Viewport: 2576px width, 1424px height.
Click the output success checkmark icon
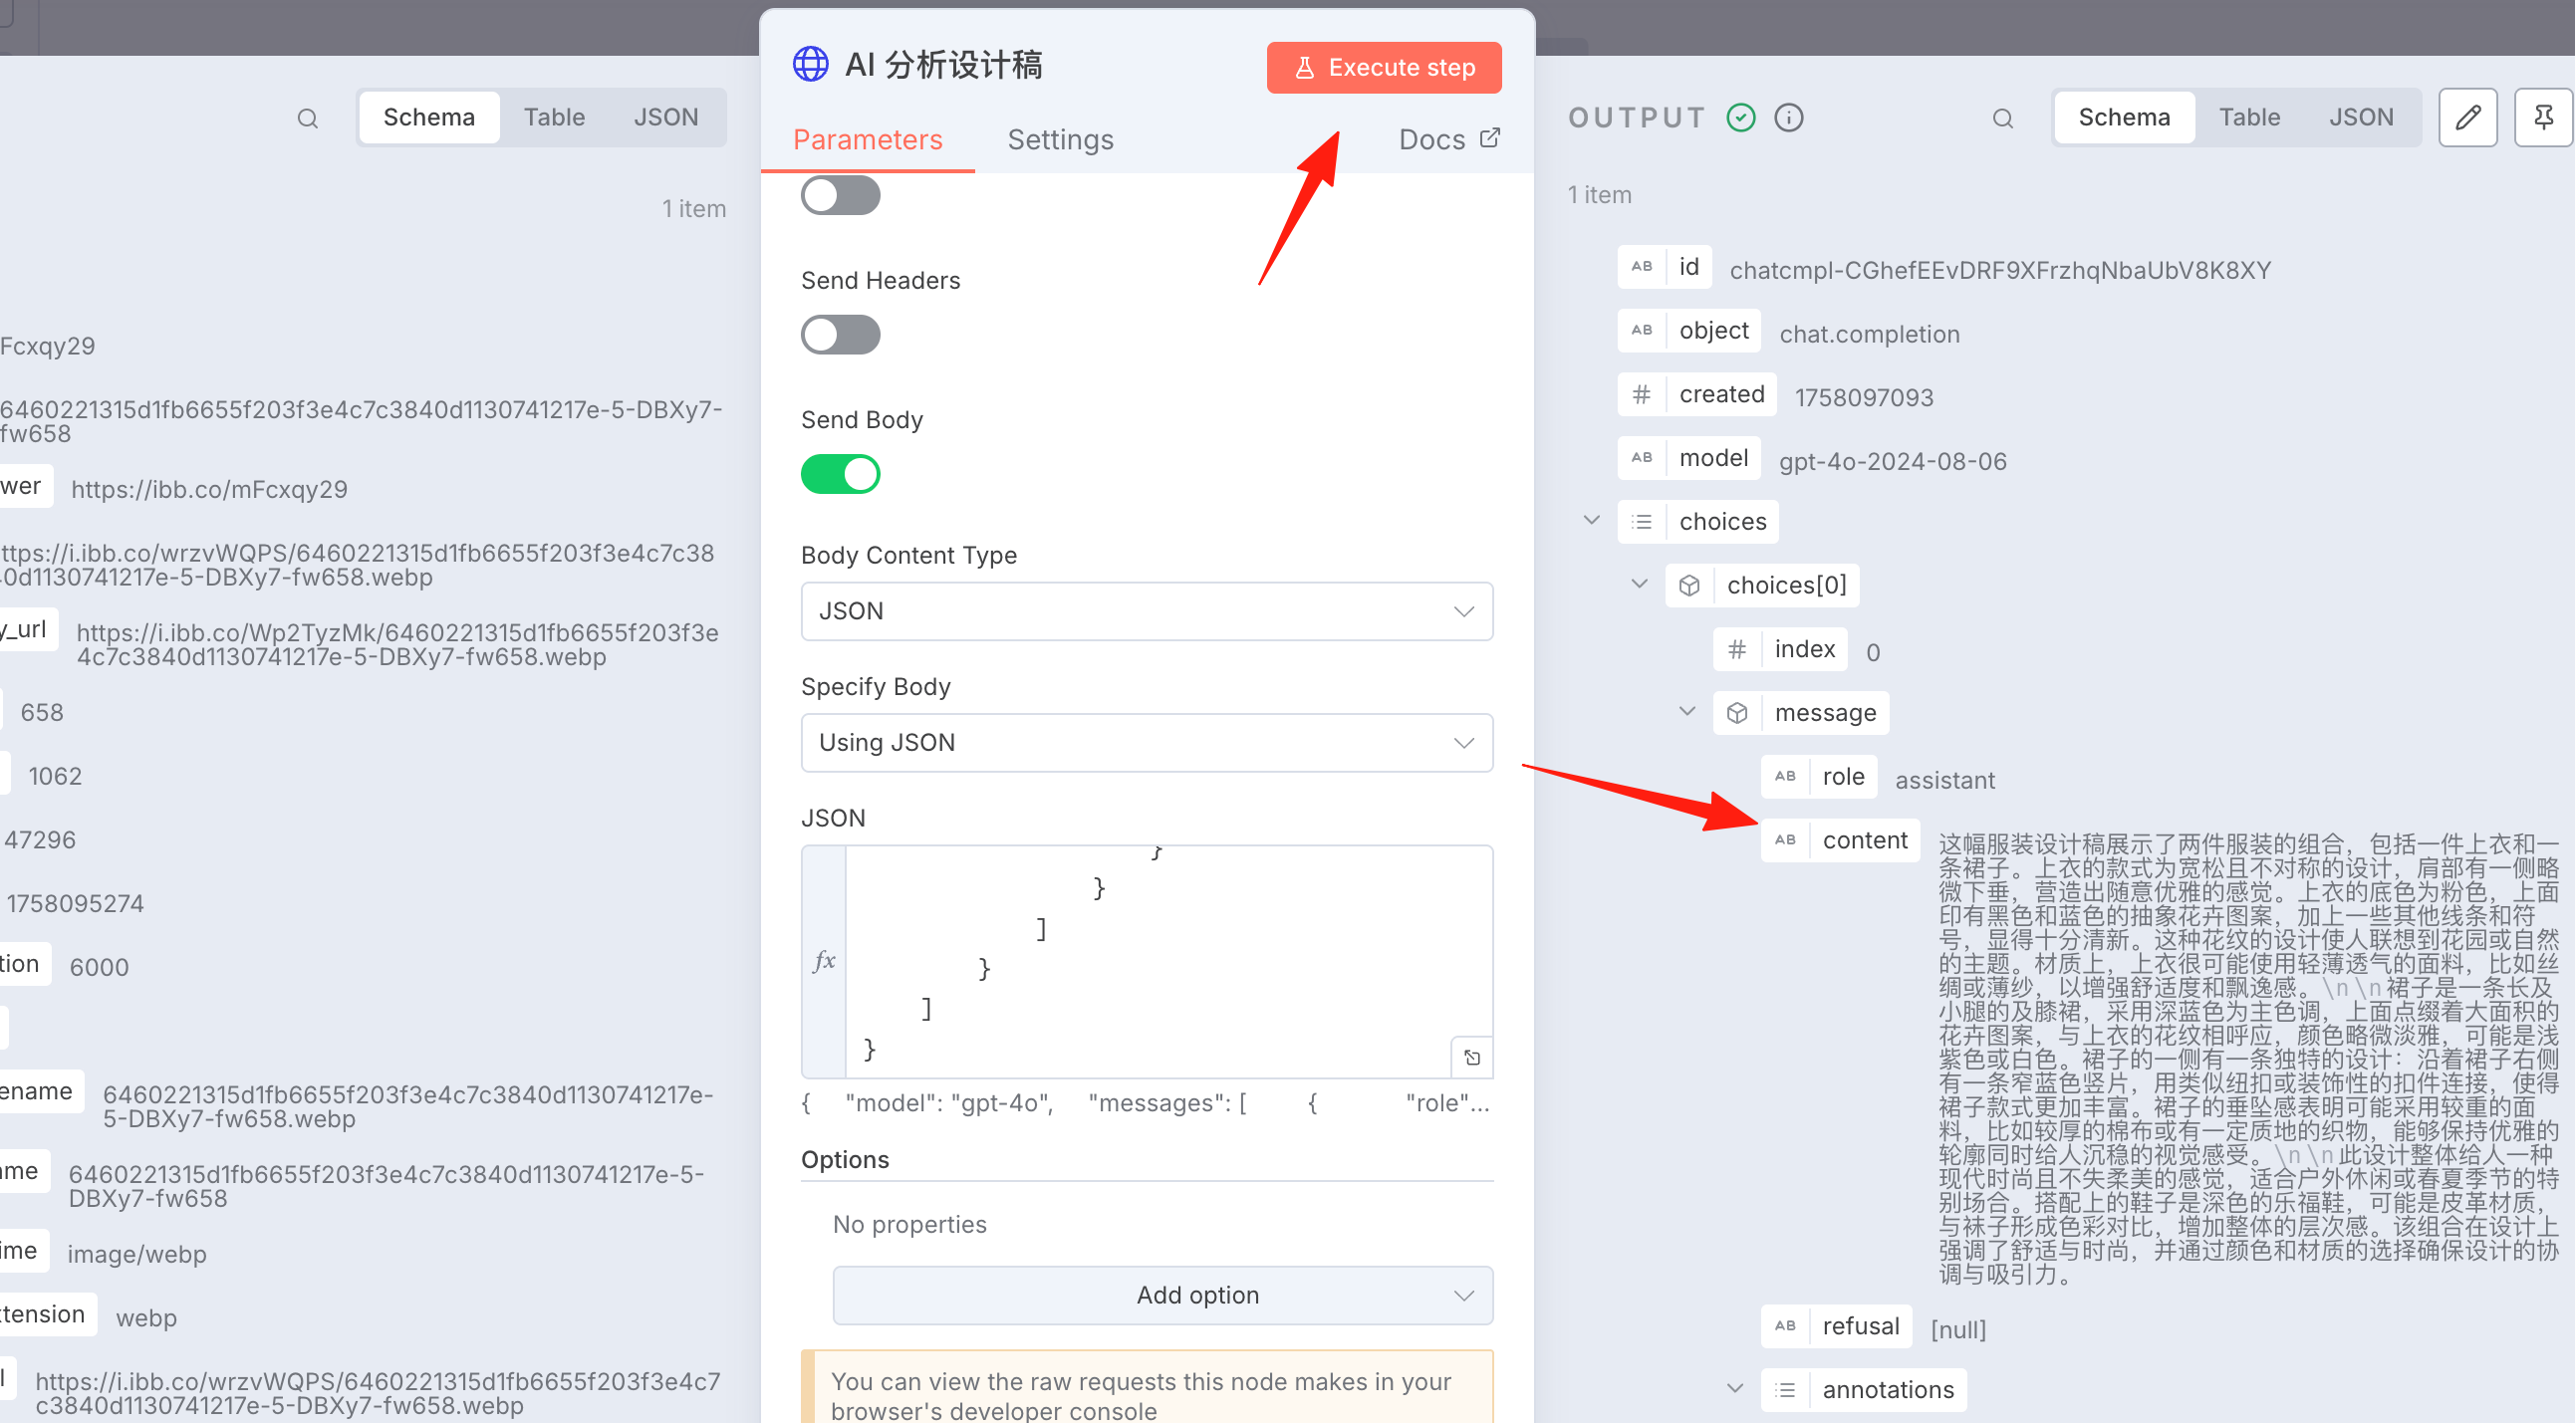1741,118
